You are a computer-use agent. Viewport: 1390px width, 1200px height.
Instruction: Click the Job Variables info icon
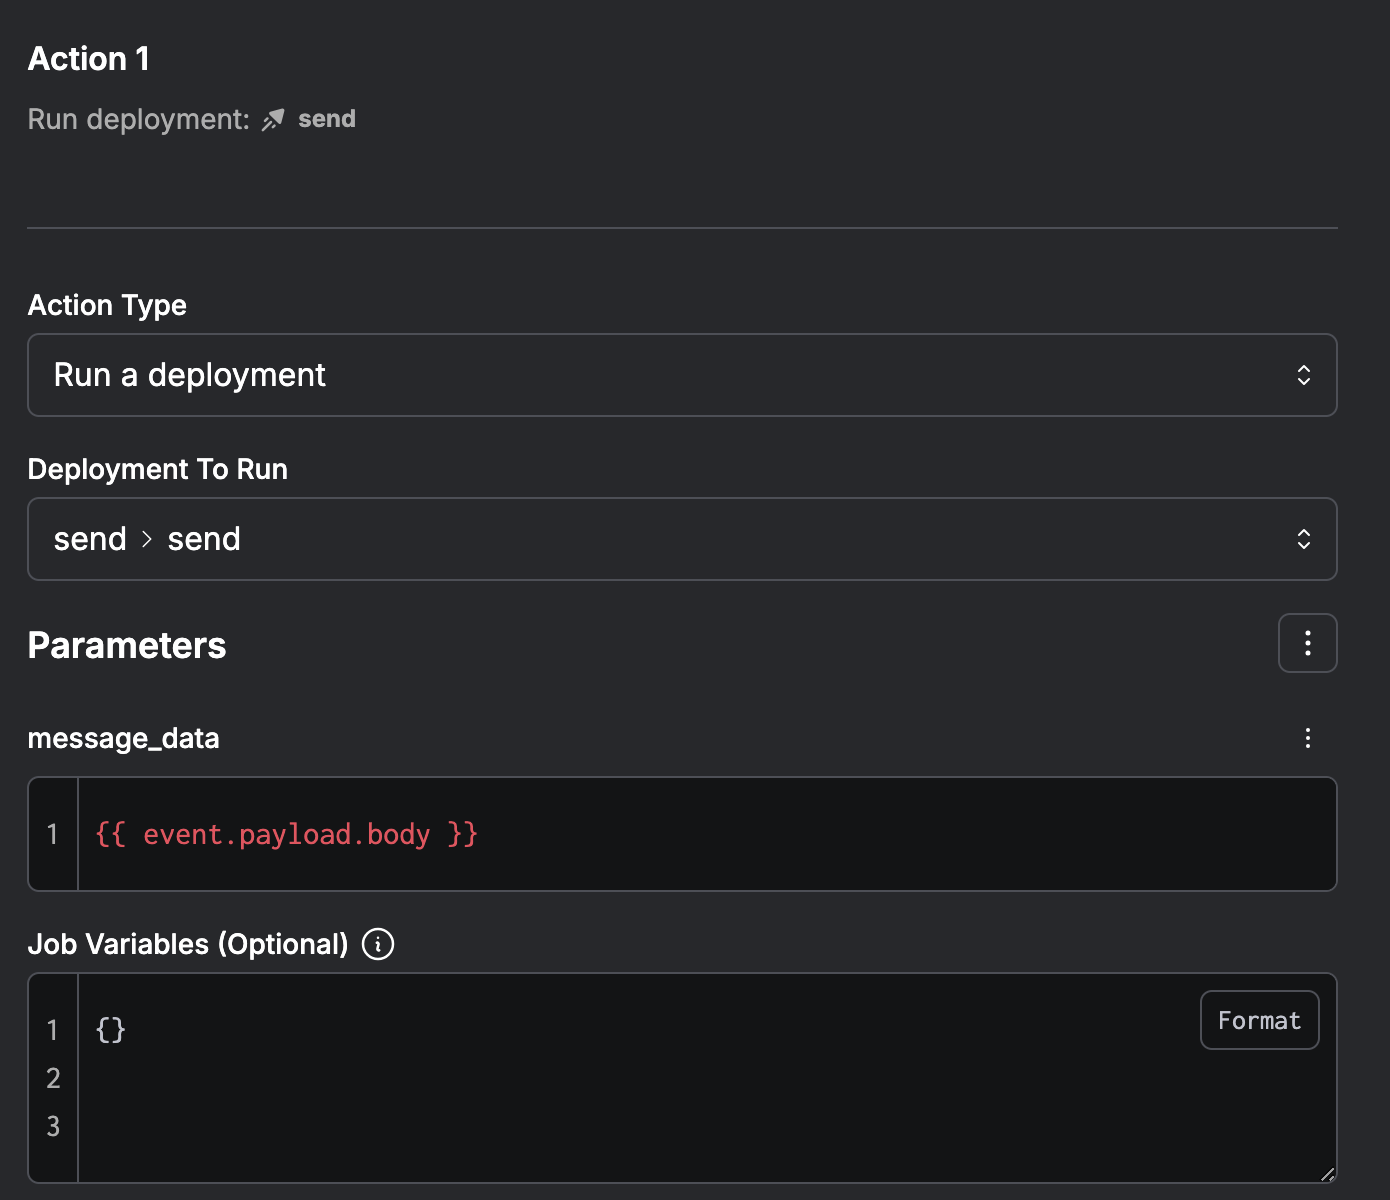click(x=378, y=944)
